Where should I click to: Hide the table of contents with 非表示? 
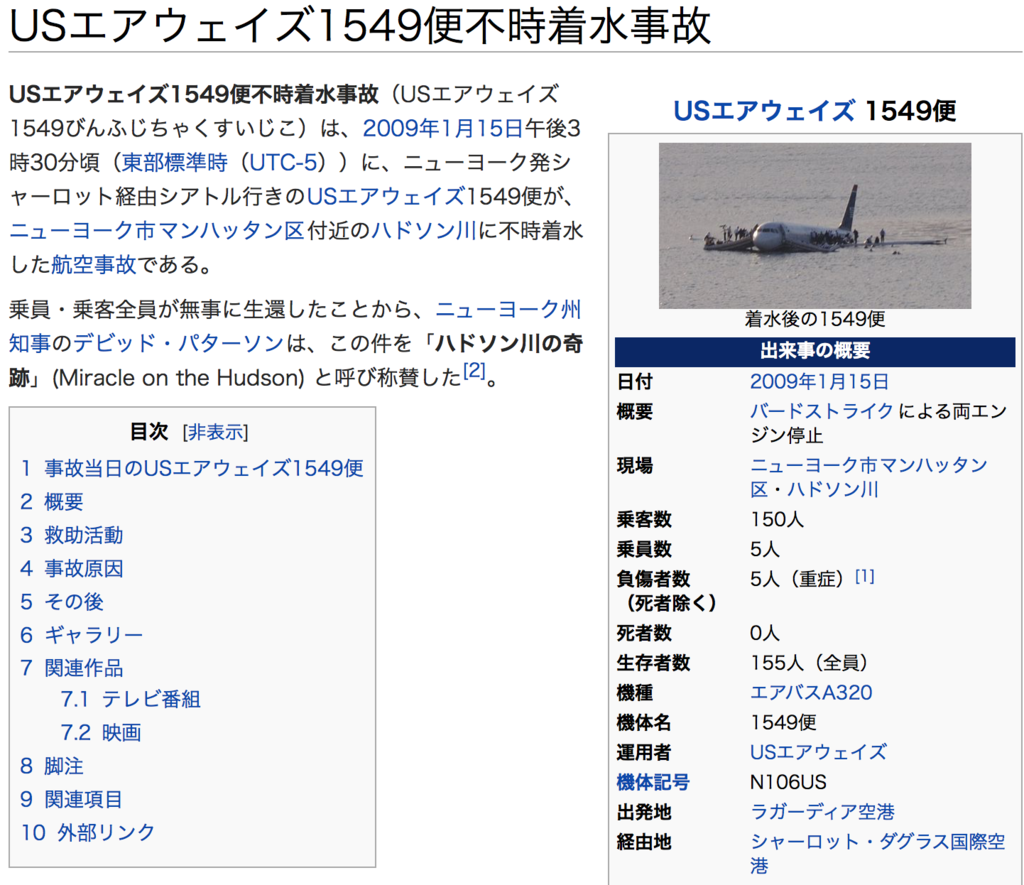pos(216,432)
